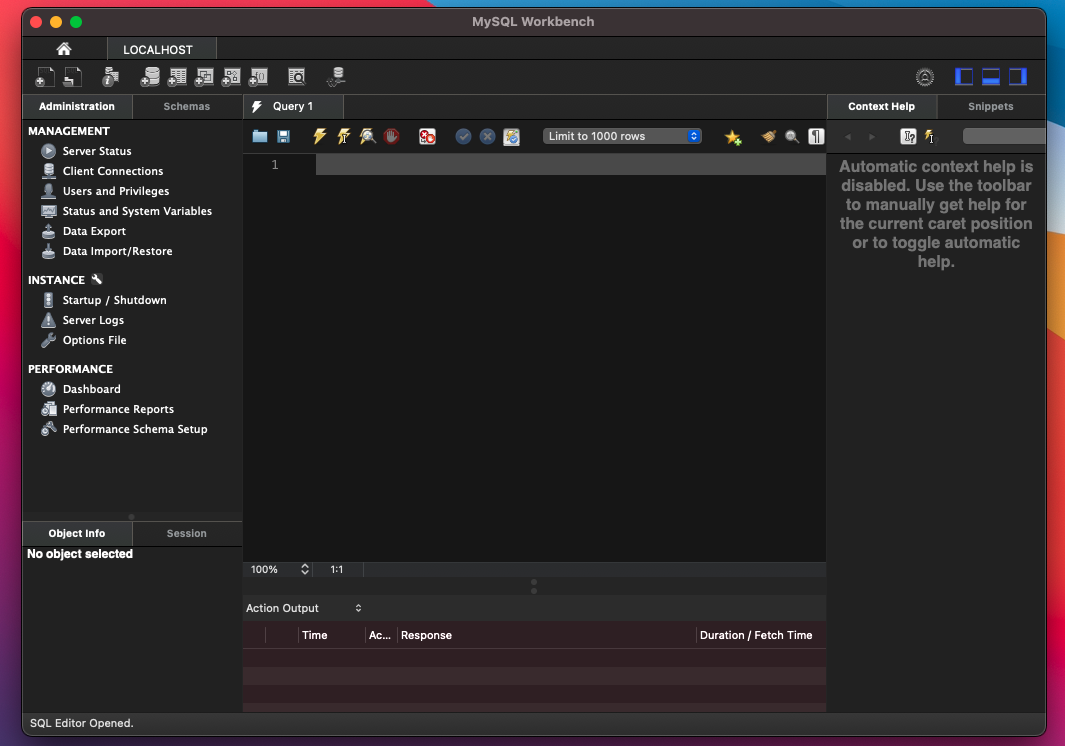Stop the running query
This screenshot has width=1065, height=746.
[x=391, y=137]
